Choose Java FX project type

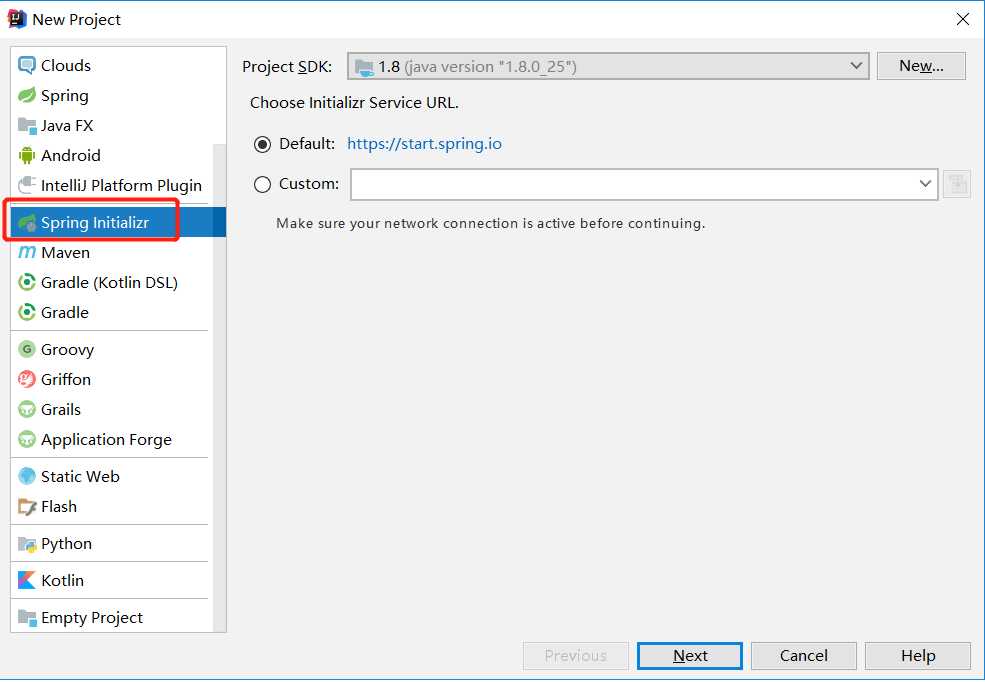[112, 126]
